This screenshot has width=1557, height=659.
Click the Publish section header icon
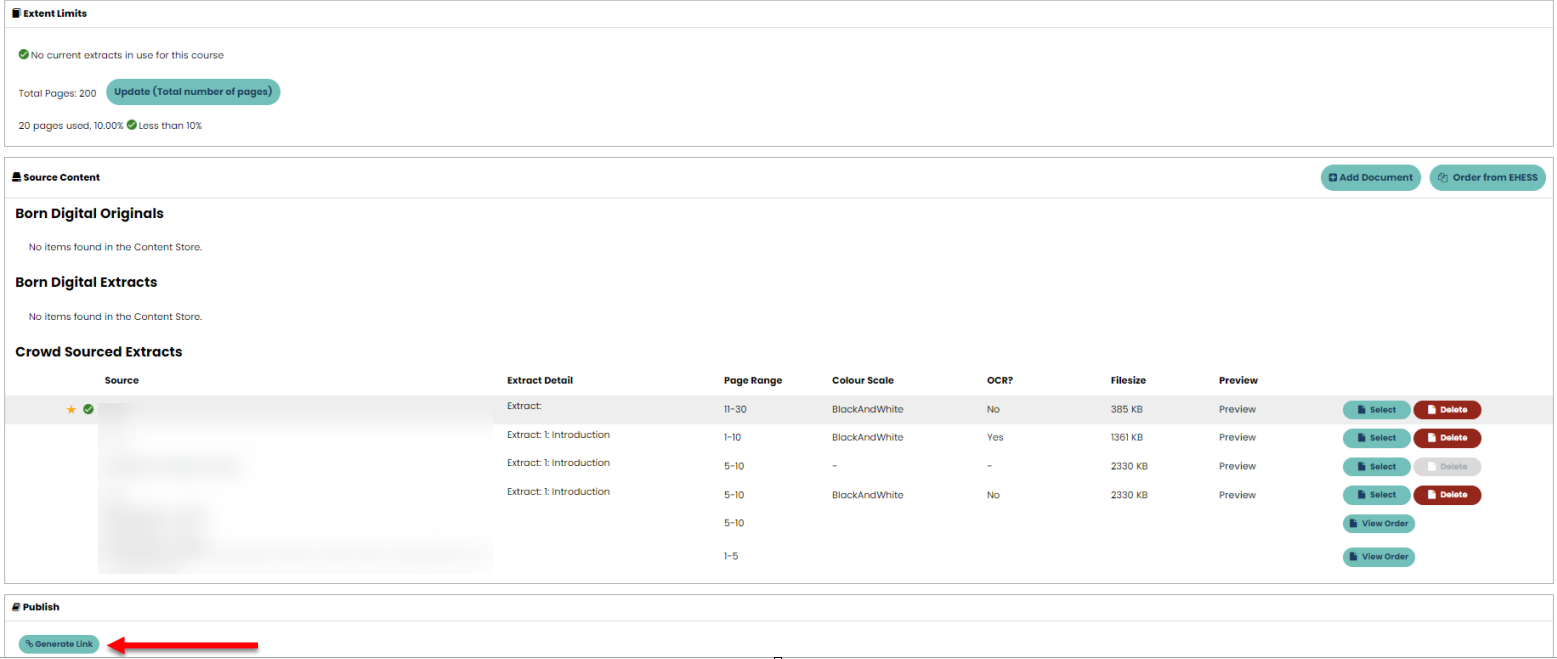(x=16, y=607)
